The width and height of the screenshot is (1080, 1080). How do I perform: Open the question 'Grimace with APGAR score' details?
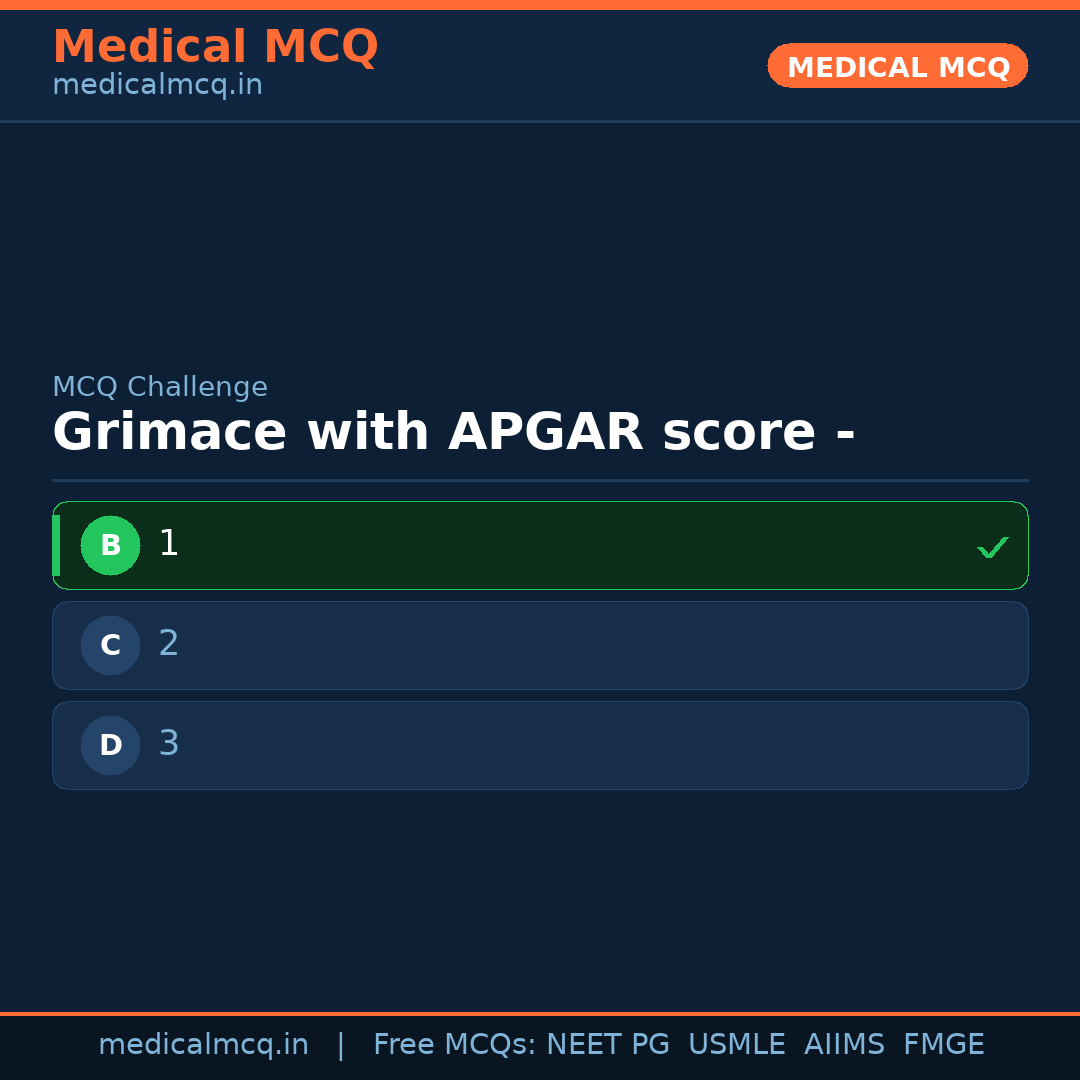point(453,431)
